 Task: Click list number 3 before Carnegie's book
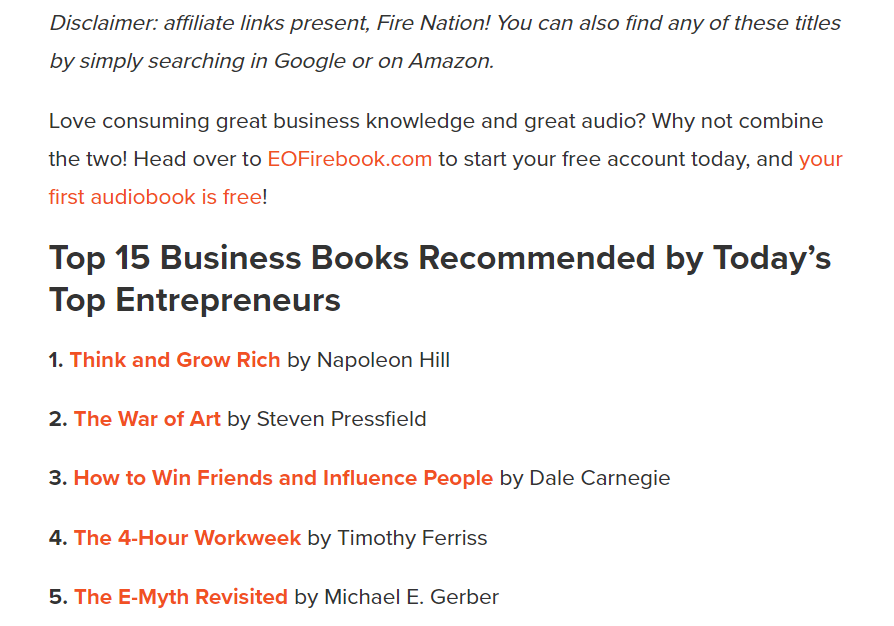click(58, 478)
